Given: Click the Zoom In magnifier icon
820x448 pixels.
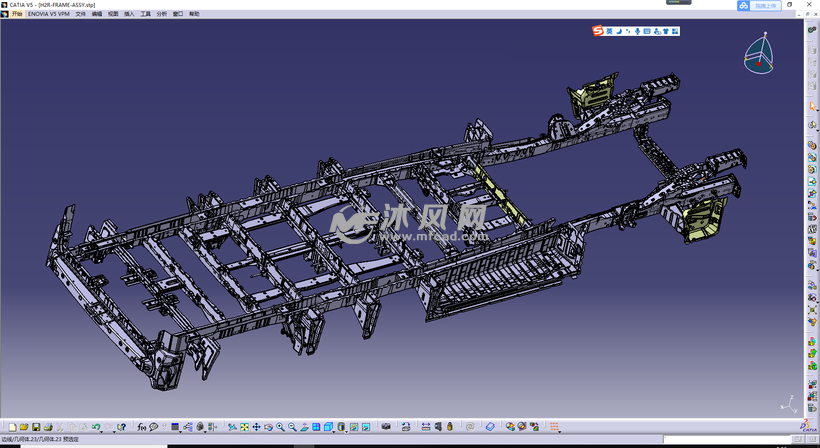Looking at the screenshot, I should pyautogui.click(x=280, y=427).
